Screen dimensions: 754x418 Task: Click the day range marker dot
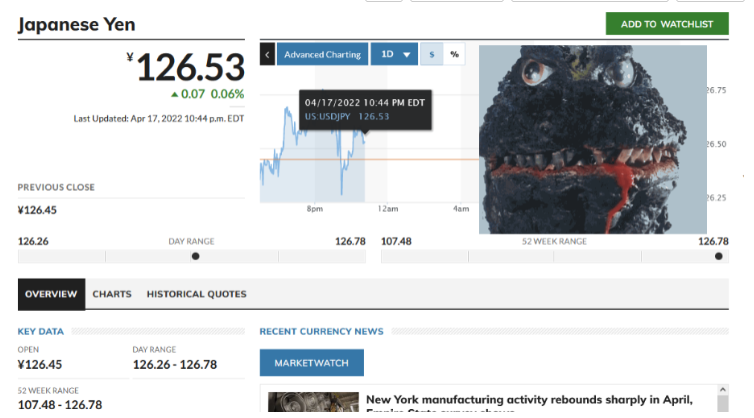point(195,256)
